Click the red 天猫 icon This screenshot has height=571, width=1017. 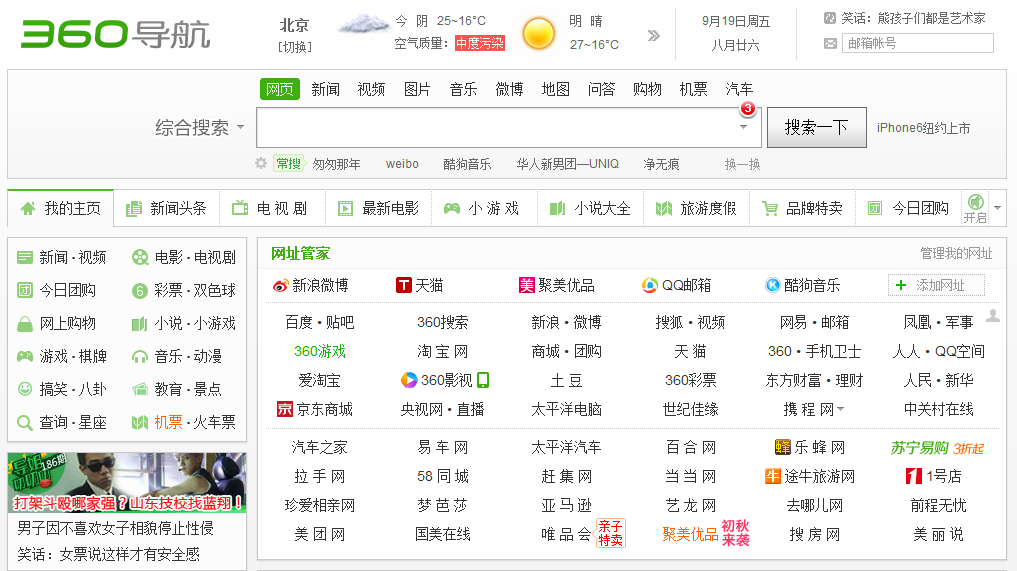404,286
